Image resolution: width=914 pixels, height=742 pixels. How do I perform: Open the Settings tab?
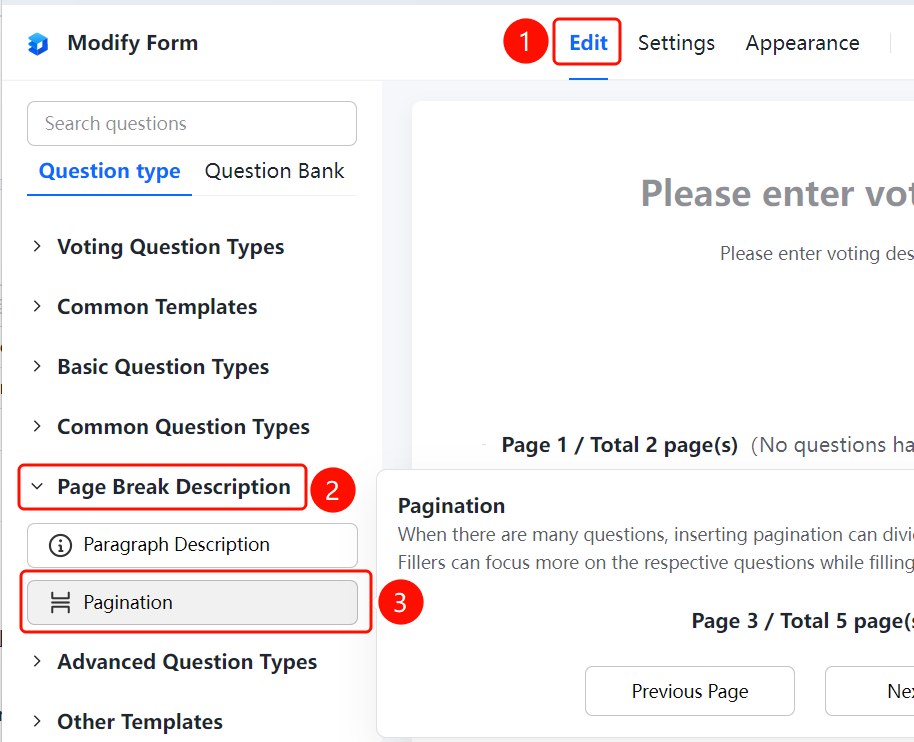(x=676, y=43)
